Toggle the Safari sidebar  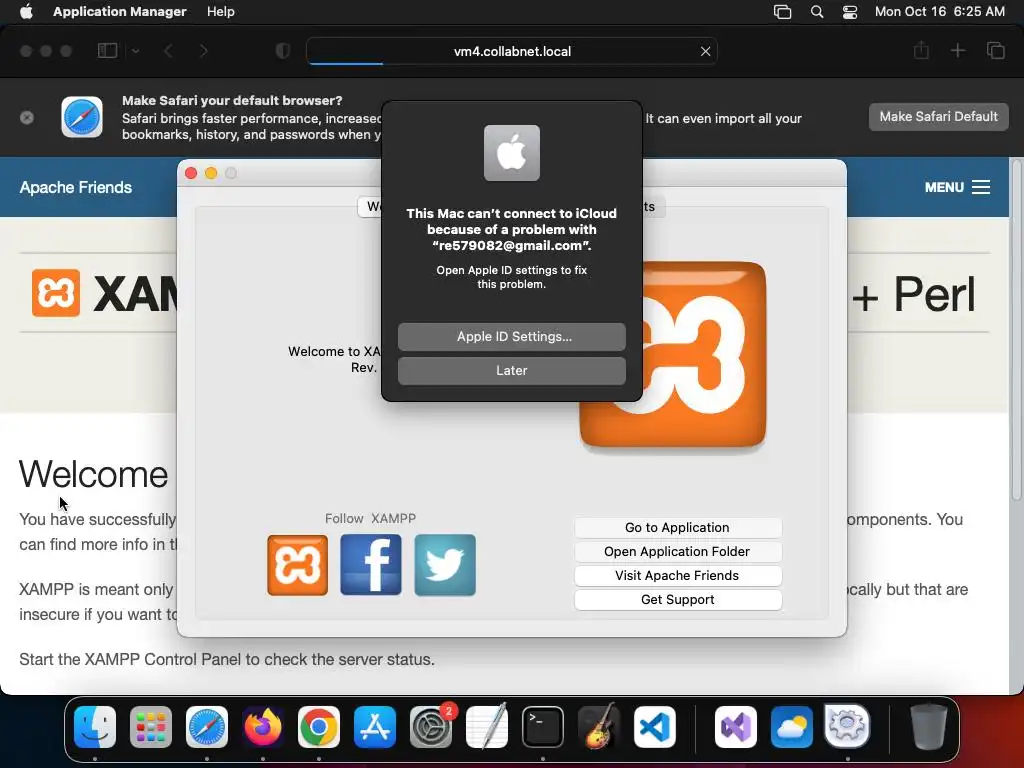tap(107, 51)
